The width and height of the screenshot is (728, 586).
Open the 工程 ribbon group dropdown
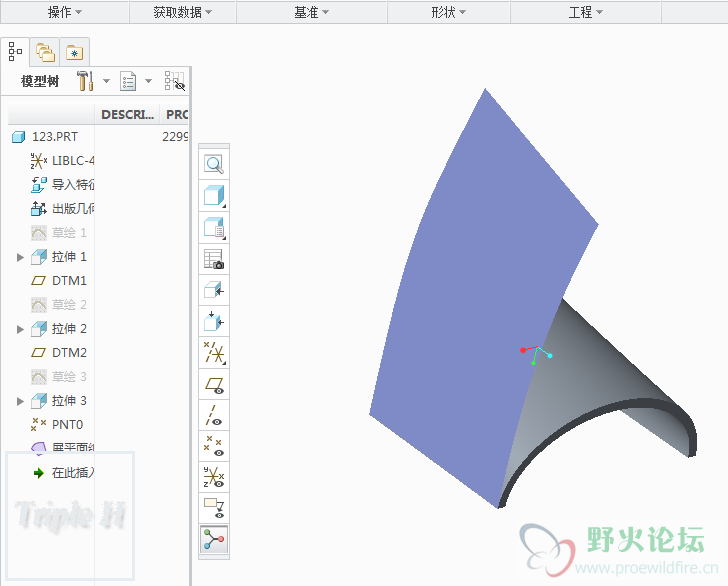pos(585,12)
